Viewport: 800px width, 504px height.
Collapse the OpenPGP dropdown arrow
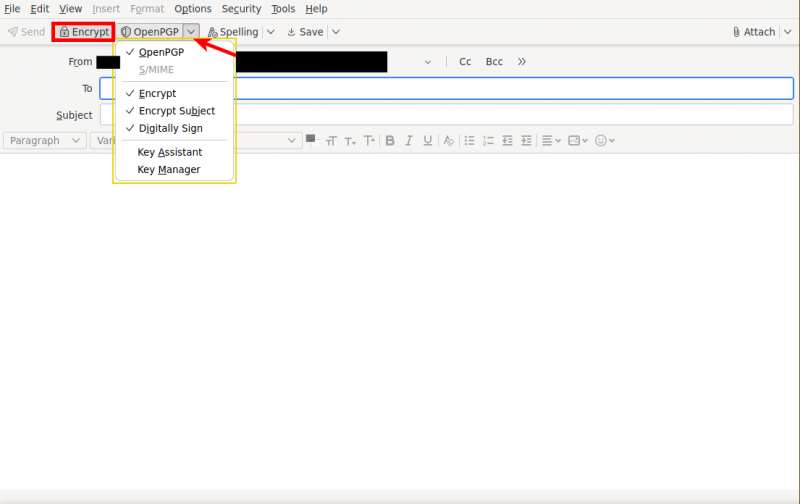pyautogui.click(x=191, y=32)
